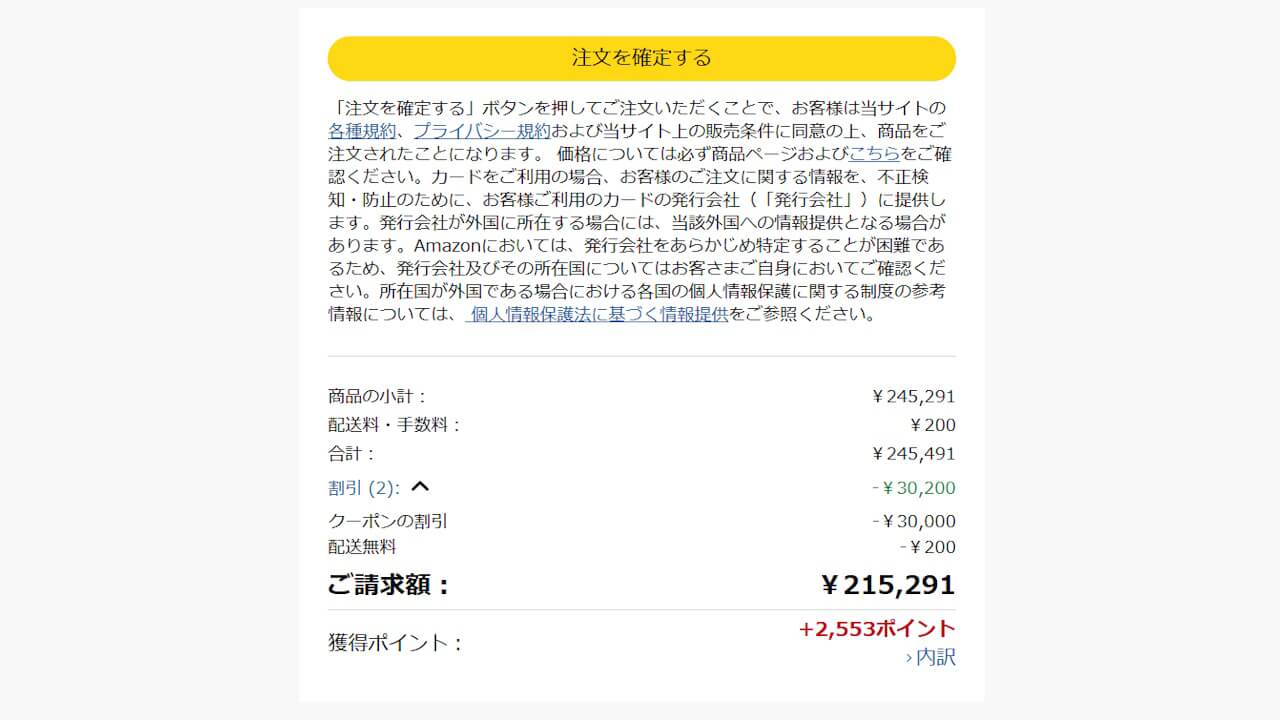The height and width of the screenshot is (720, 1280).
Task: Click the -¥30,200 total discount amount
Action: pos(913,488)
